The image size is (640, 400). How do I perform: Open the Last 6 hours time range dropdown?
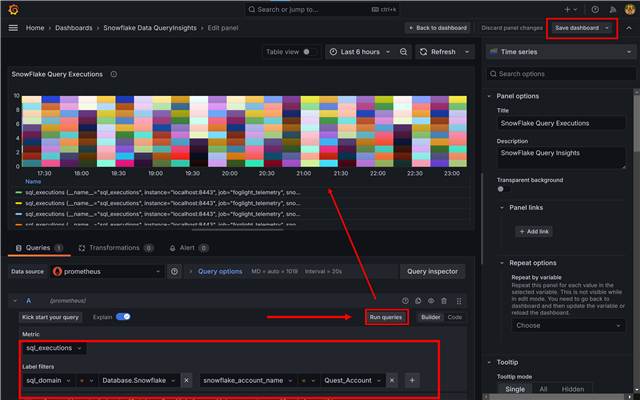(360, 52)
